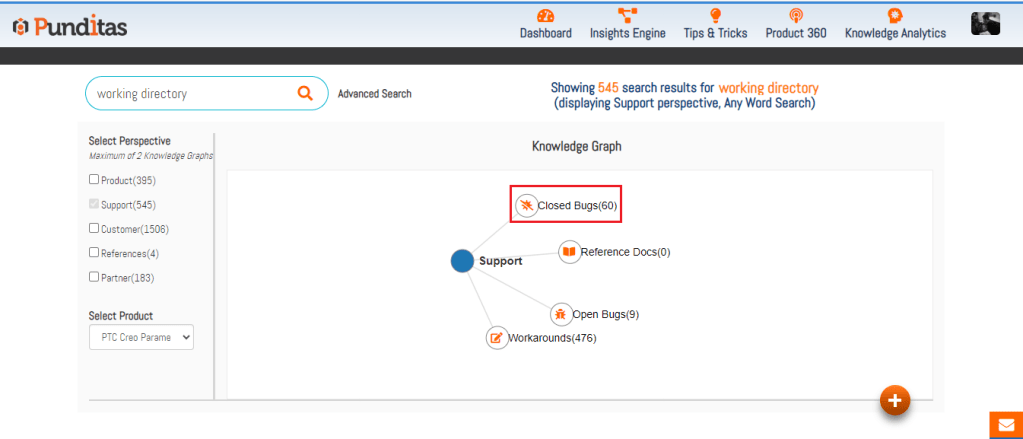Expand the PTC Creo product dropdown

click(141, 337)
